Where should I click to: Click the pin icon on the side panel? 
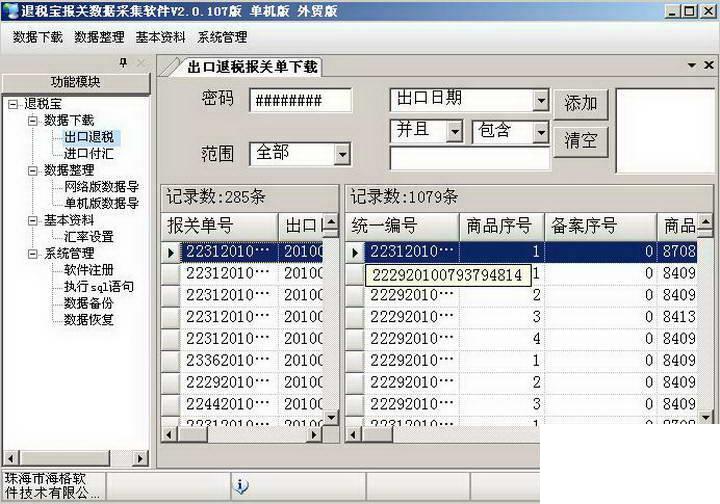(123, 62)
